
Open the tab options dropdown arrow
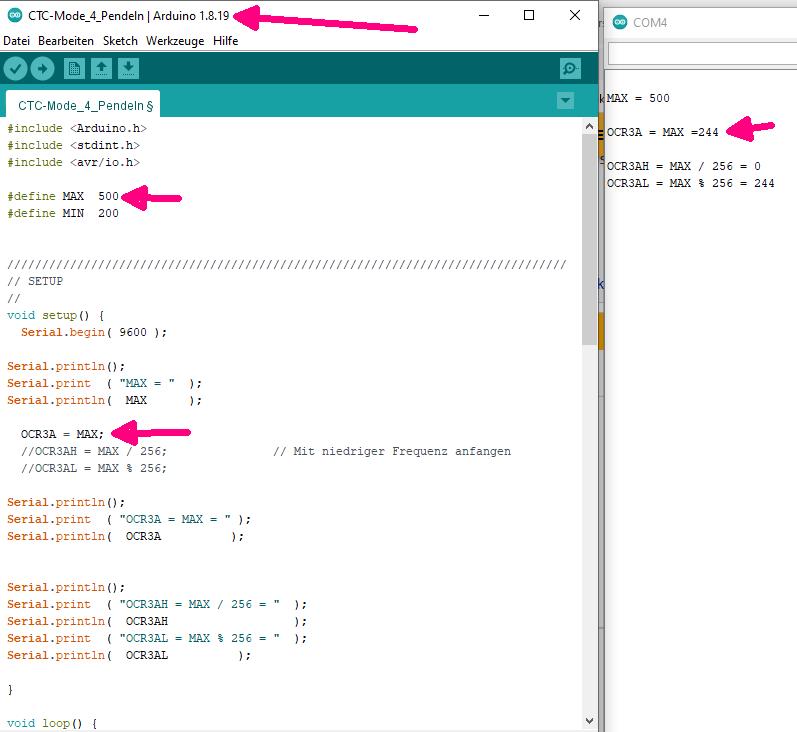[x=565, y=101]
